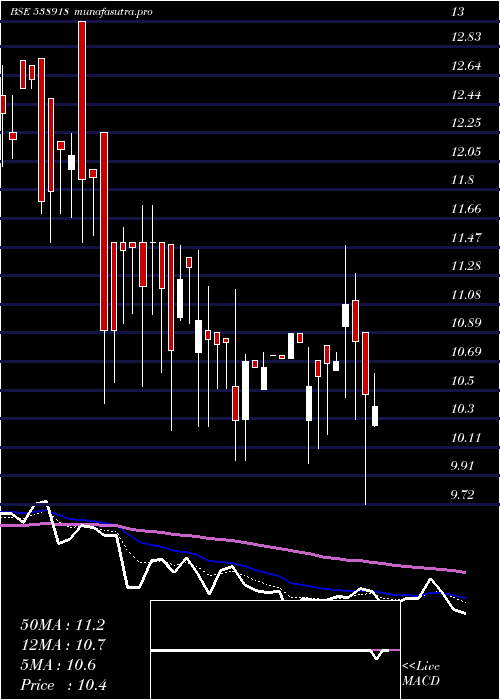The image size is (500, 700).
Task: Click the 10.89 axis label
Action: [x=466, y=323]
